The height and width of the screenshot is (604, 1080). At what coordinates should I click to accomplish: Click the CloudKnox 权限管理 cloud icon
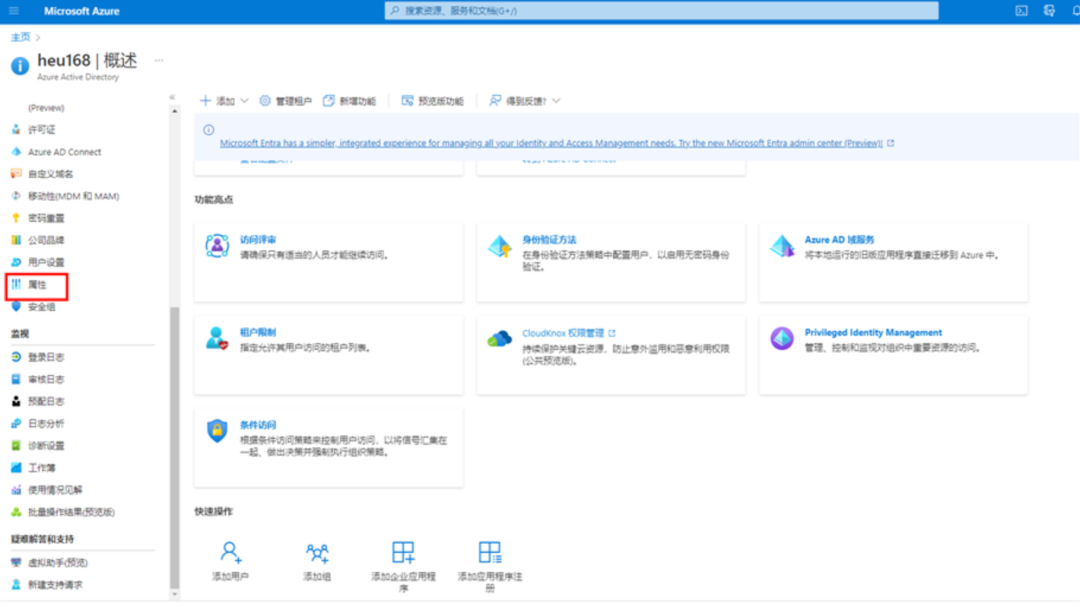point(498,340)
